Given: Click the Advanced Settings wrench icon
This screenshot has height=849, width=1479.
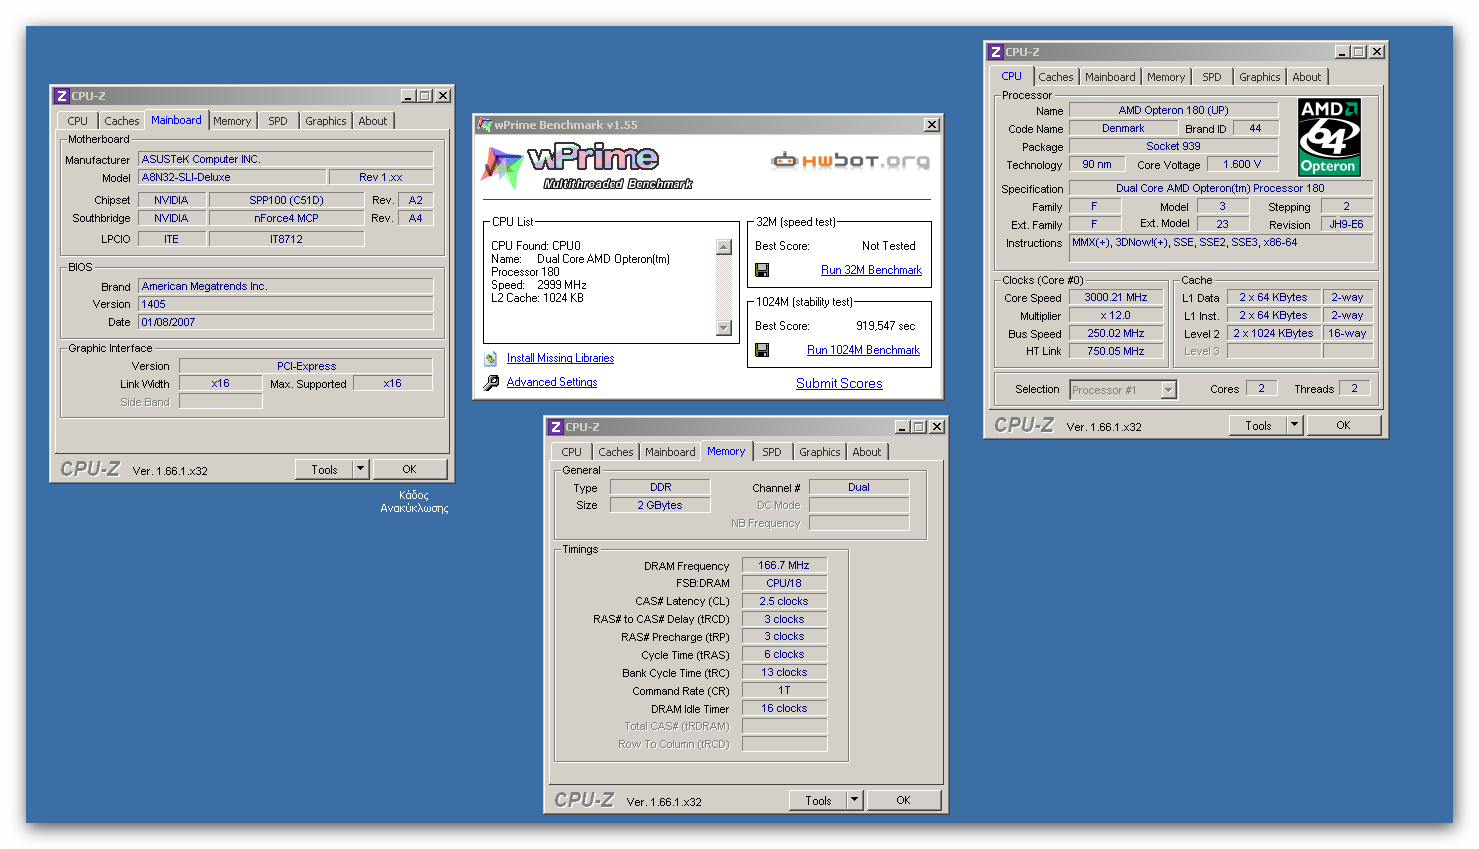Looking at the screenshot, I should 491,382.
